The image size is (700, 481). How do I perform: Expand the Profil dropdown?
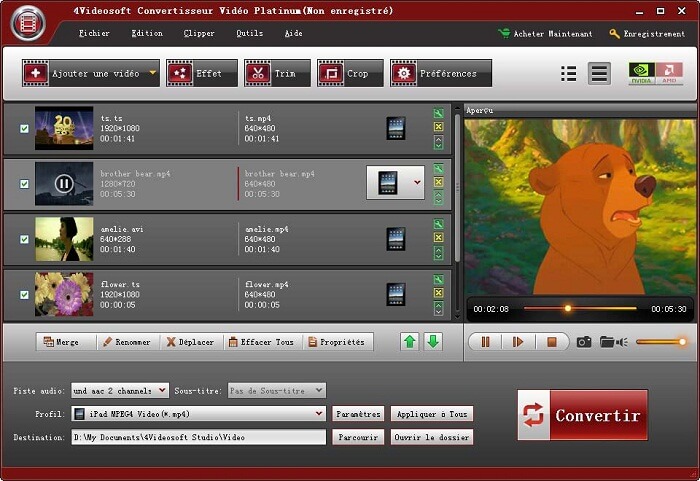pyautogui.click(x=318, y=413)
